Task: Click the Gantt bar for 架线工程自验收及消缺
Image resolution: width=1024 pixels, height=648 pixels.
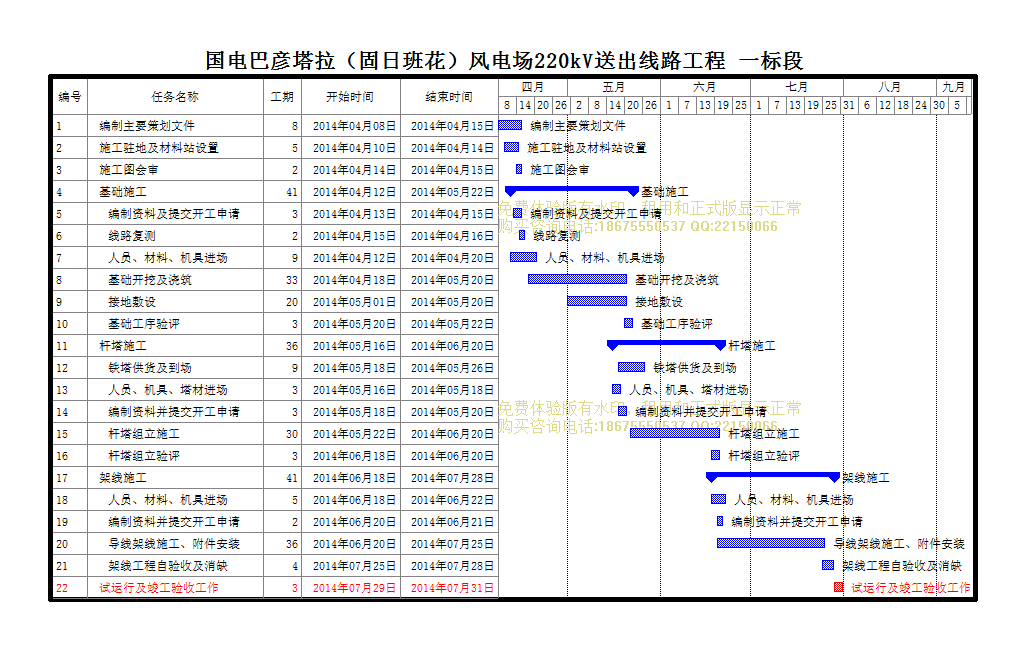Action: (827, 564)
